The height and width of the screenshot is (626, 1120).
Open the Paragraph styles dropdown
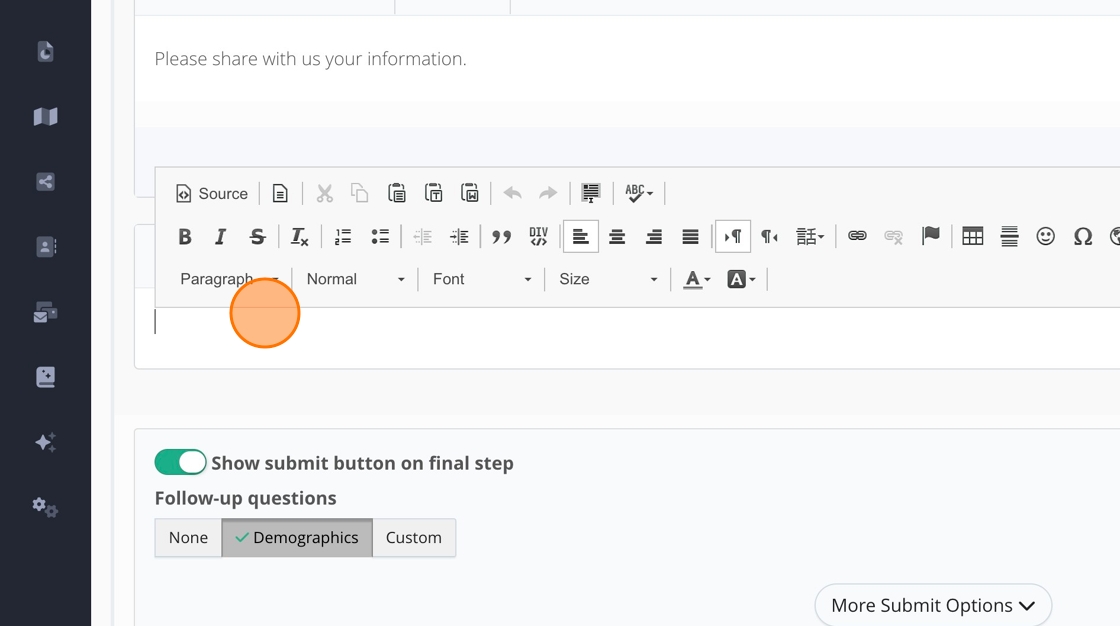(x=230, y=279)
